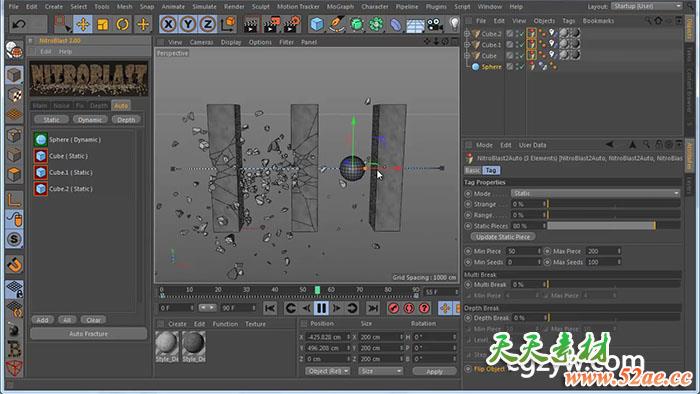Open the spline pen tool
Image resolution: width=700 pixels, height=394 pixels.
coord(336,24)
